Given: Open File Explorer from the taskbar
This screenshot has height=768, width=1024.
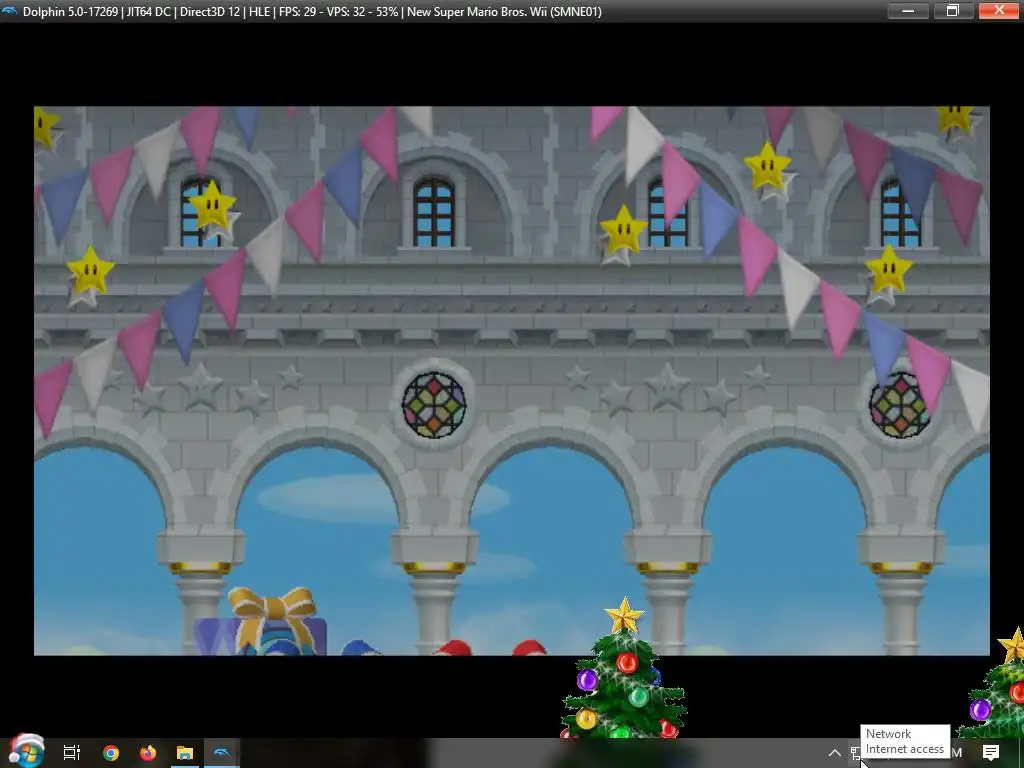Looking at the screenshot, I should point(185,753).
